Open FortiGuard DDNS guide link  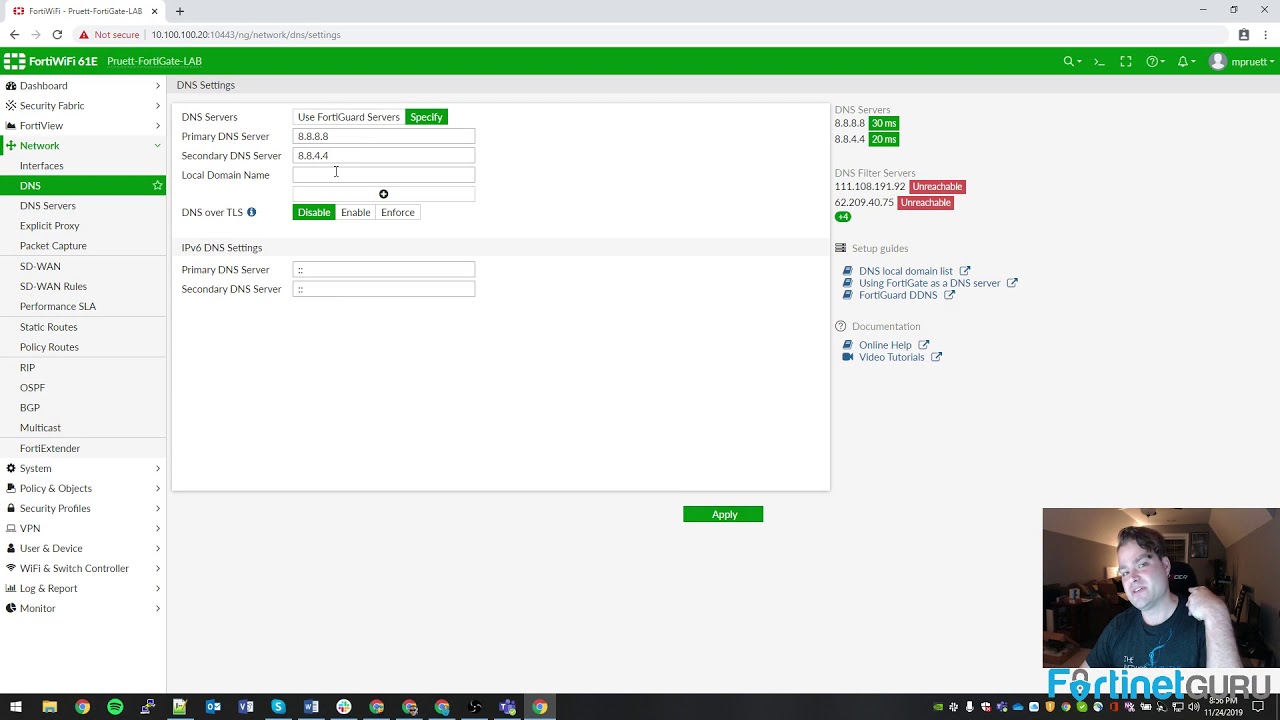pyautogui.click(x=898, y=295)
